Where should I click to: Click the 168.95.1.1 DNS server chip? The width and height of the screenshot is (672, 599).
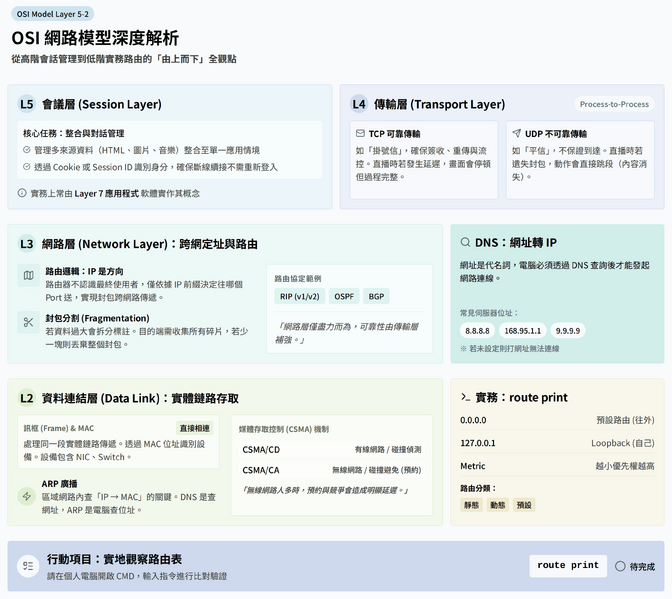pos(522,330)
